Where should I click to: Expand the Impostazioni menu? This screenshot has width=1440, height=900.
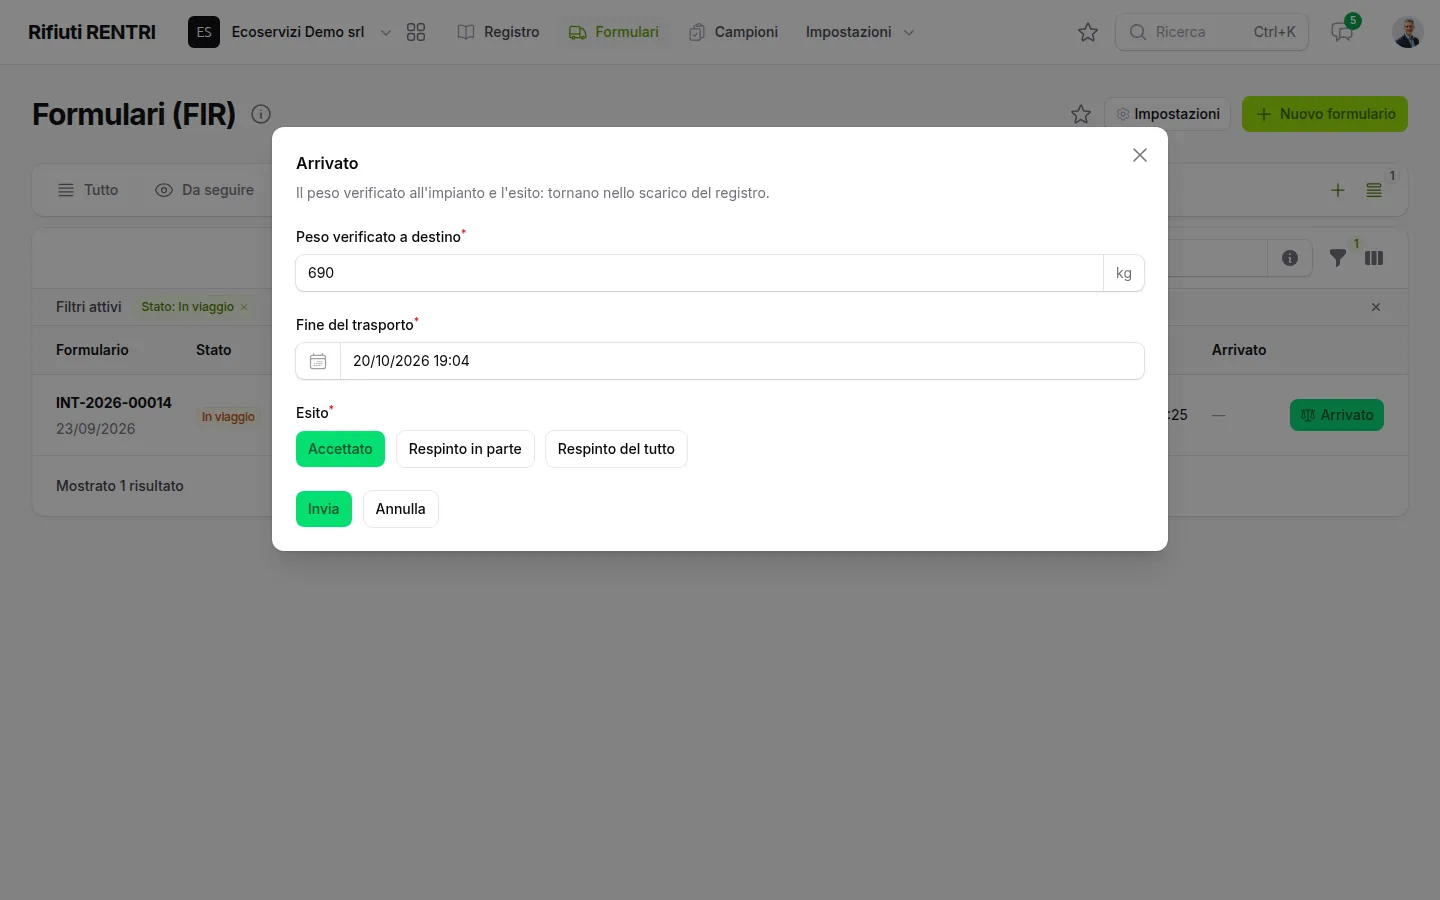(x=860, y=32)
